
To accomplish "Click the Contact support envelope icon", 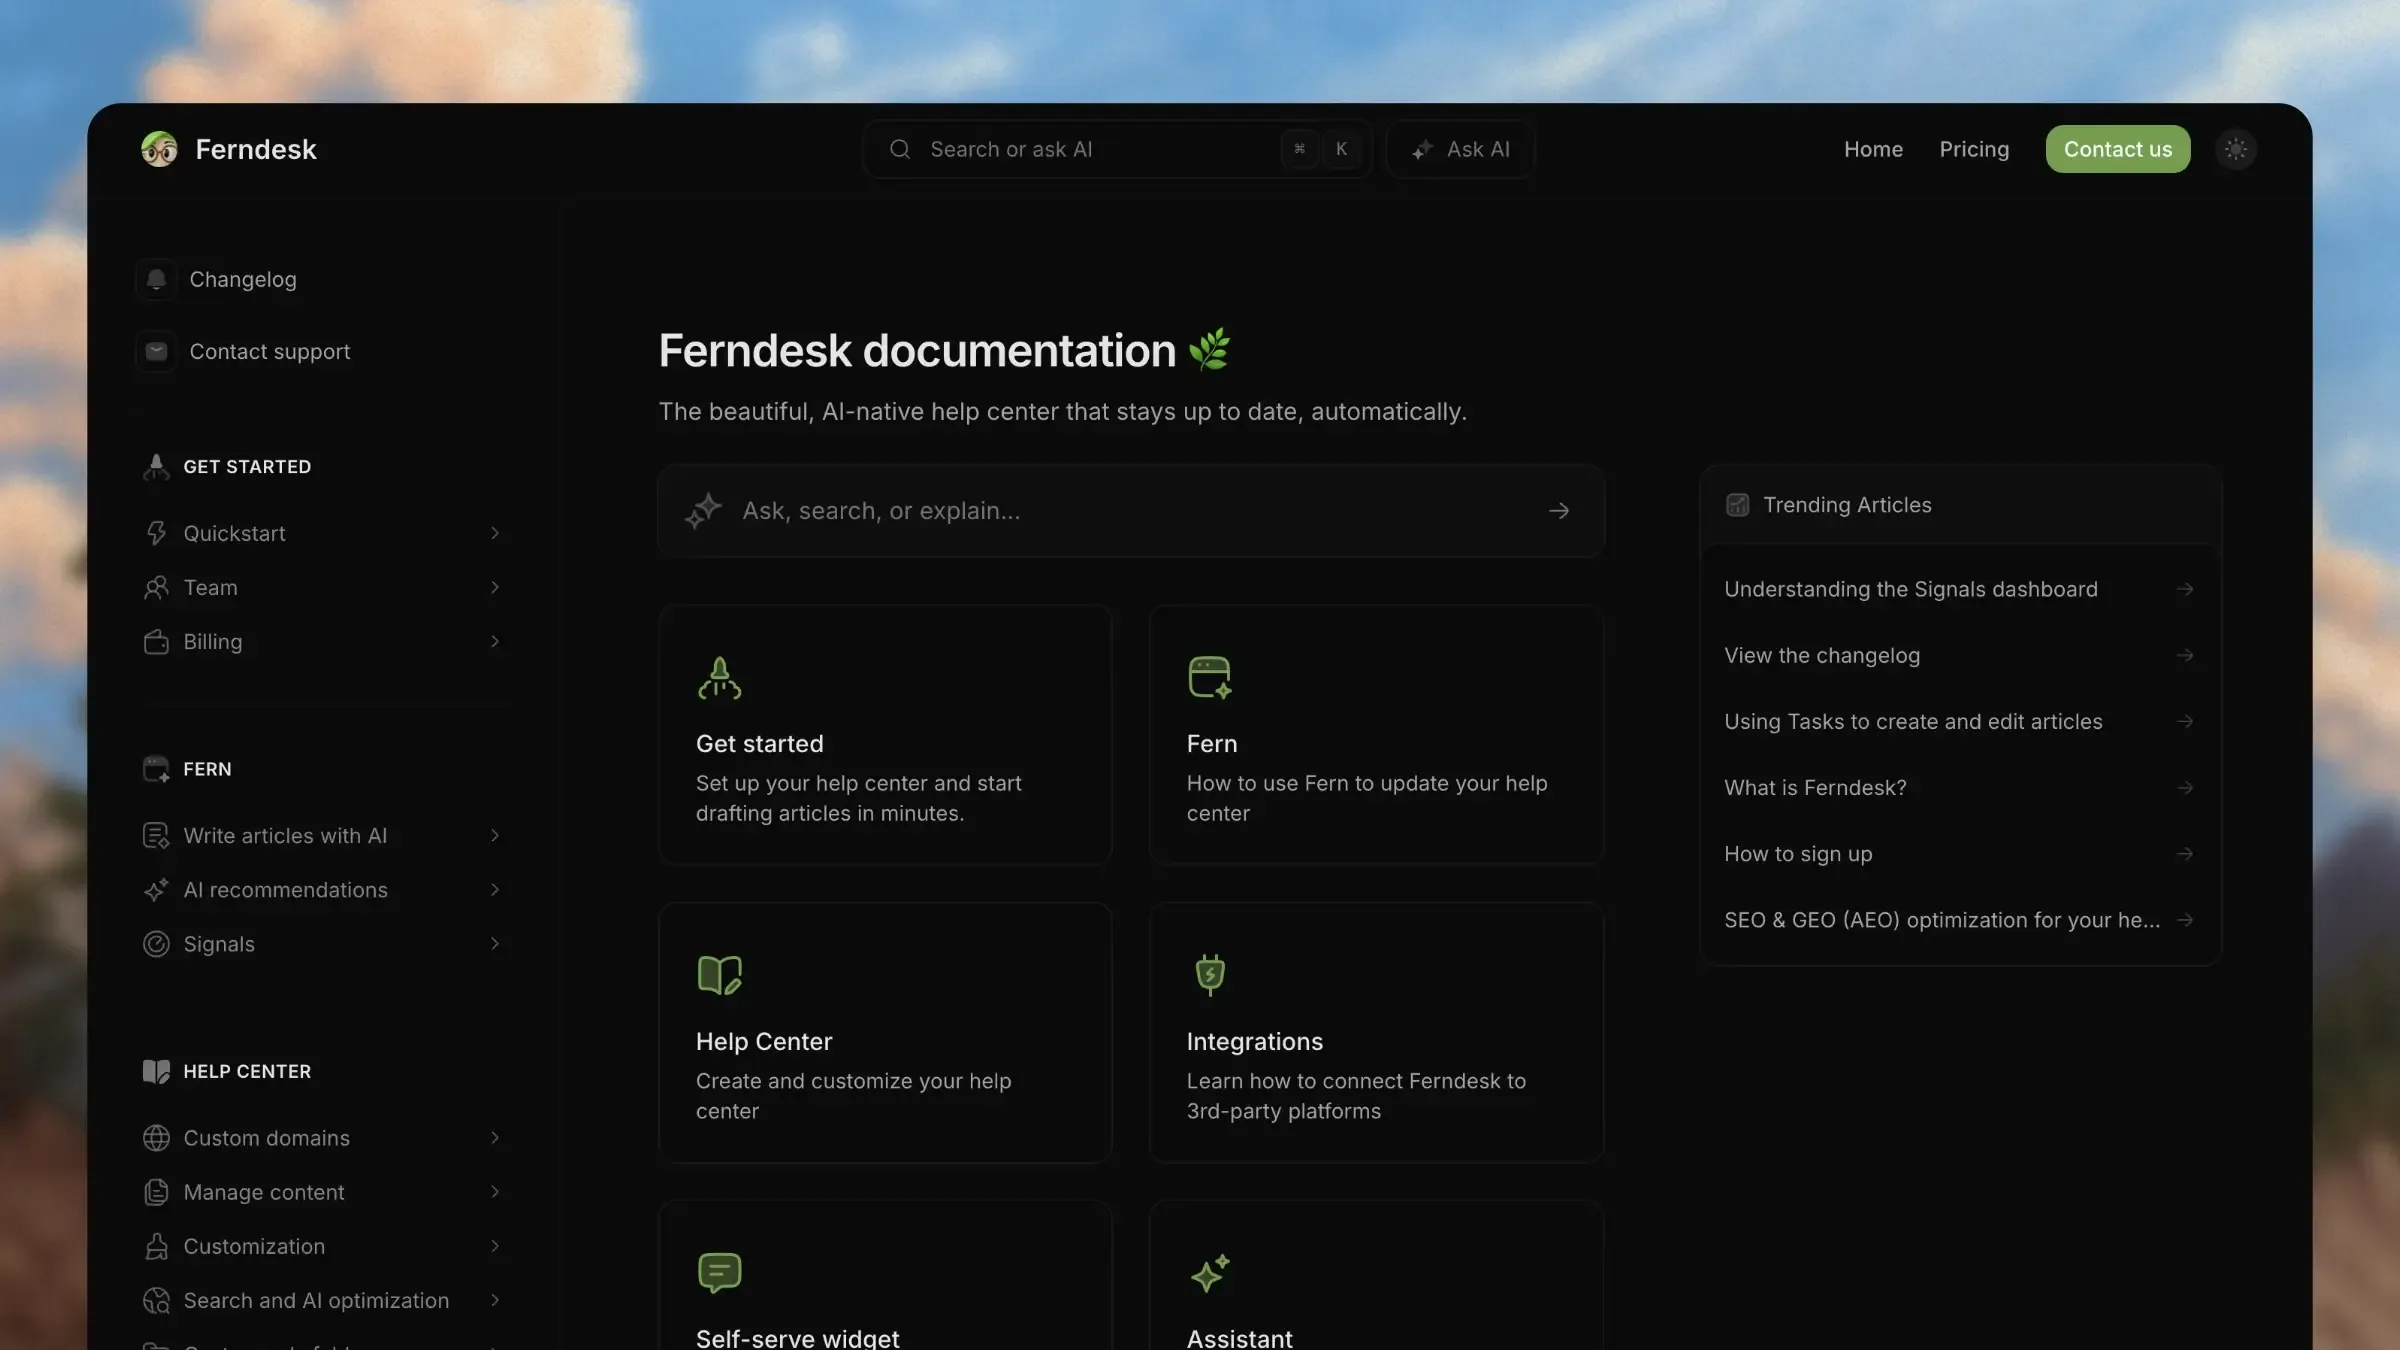I will point(156,351).
